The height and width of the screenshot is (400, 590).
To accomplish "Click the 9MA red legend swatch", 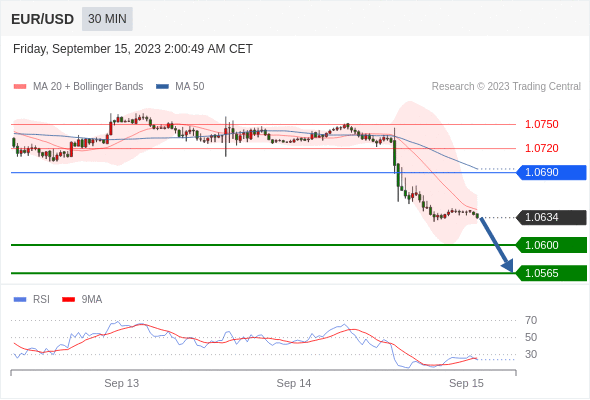I will pos(68,300).
